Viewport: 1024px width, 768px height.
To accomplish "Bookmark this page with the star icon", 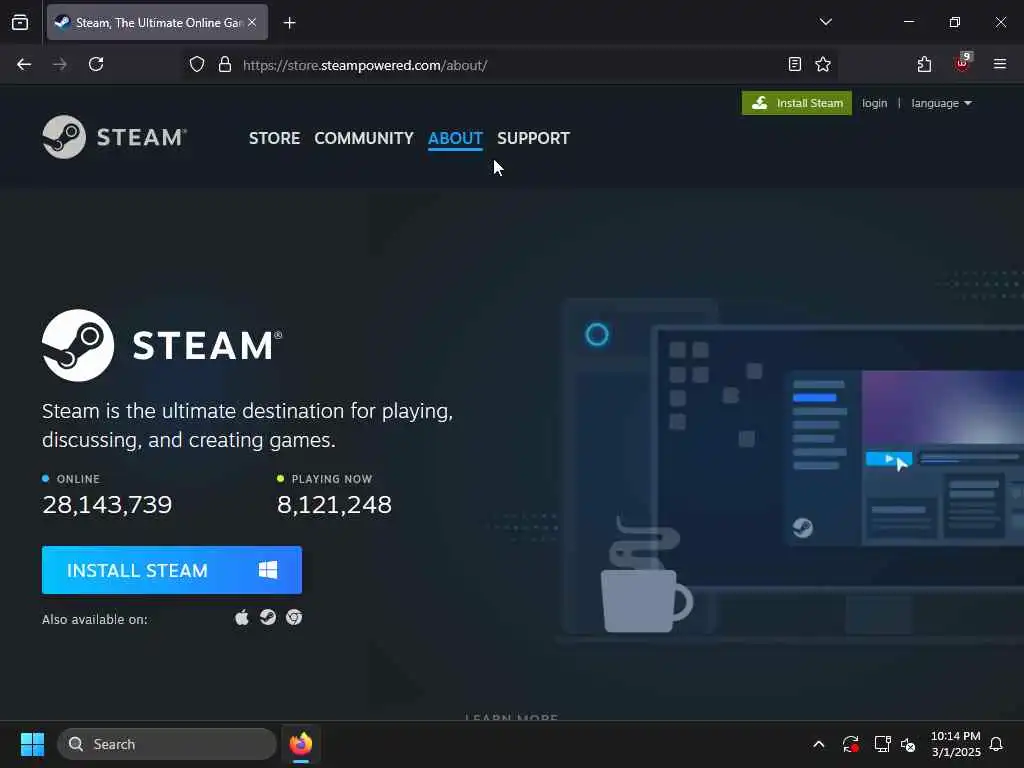I will (823, 65).
